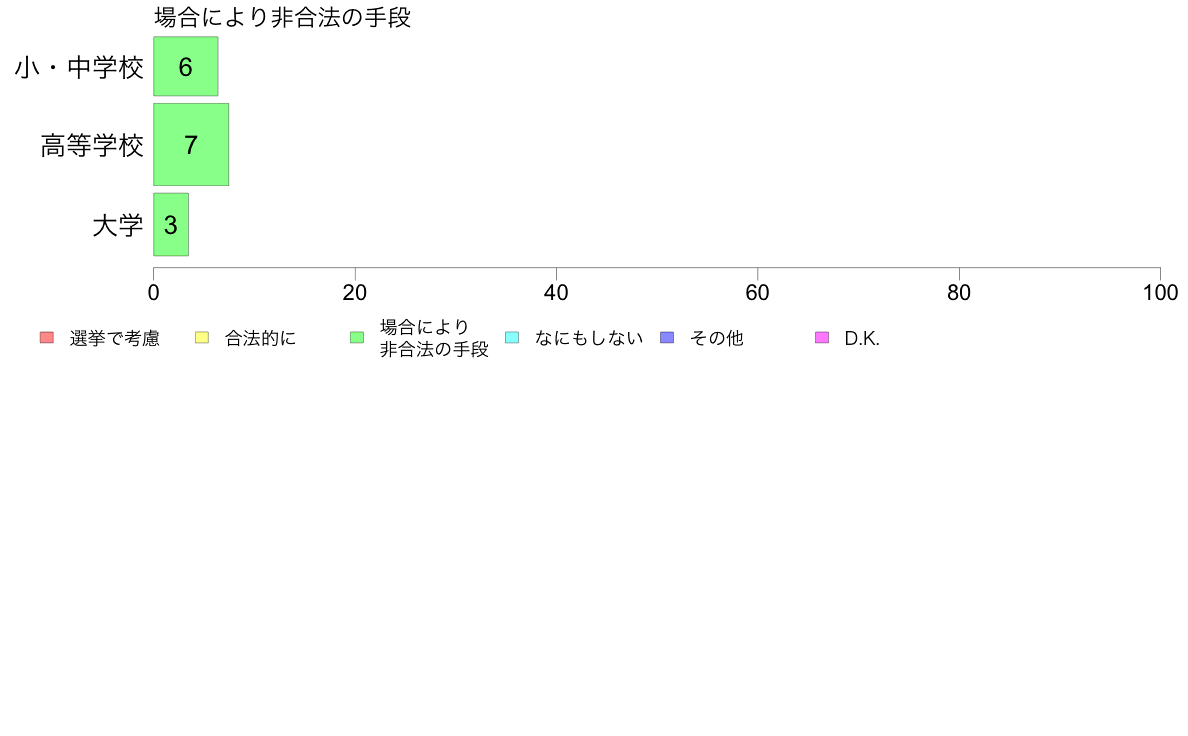This screenshot has height=736, width=1188.
Task: Select the 大学 bar showing 3
Action: 171,225
